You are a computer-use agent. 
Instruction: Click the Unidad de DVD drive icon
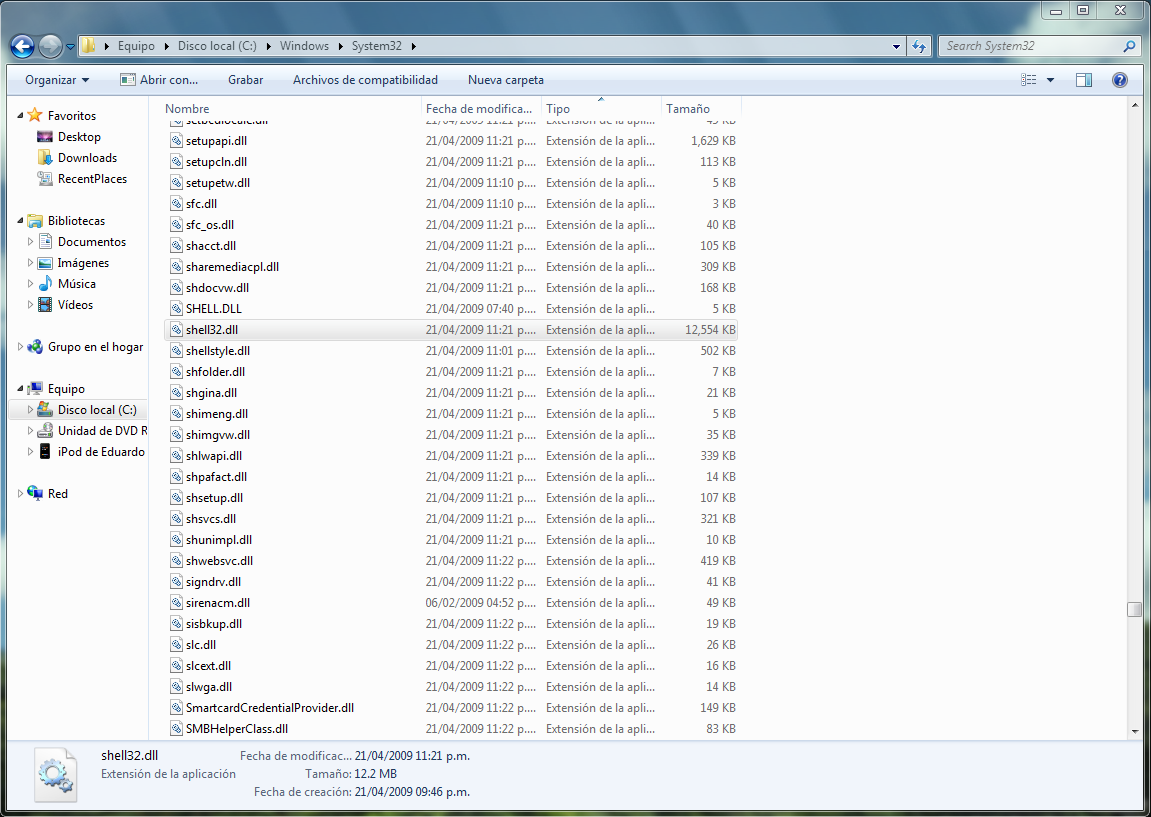[x=45, y=431]
